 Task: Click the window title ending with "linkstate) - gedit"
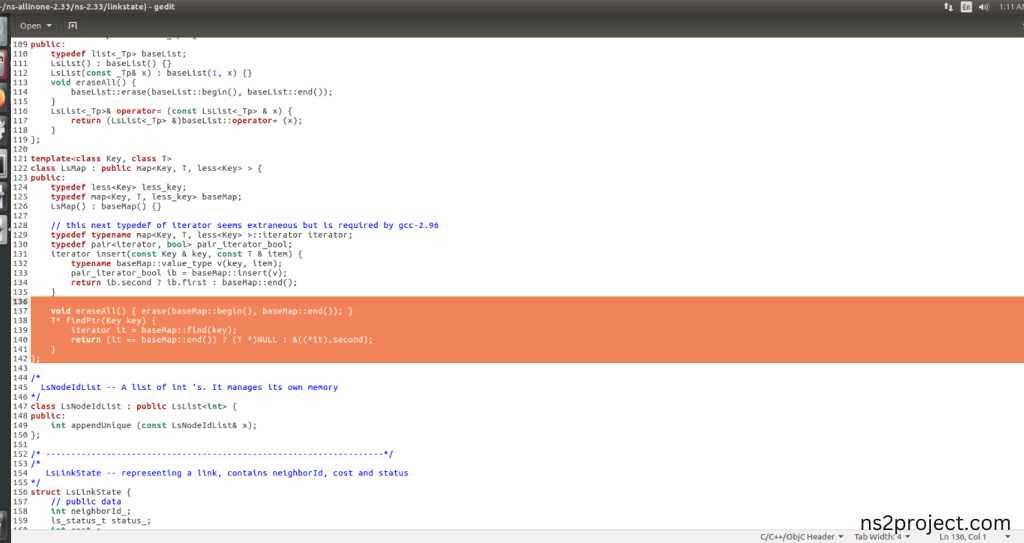point(89,7)
